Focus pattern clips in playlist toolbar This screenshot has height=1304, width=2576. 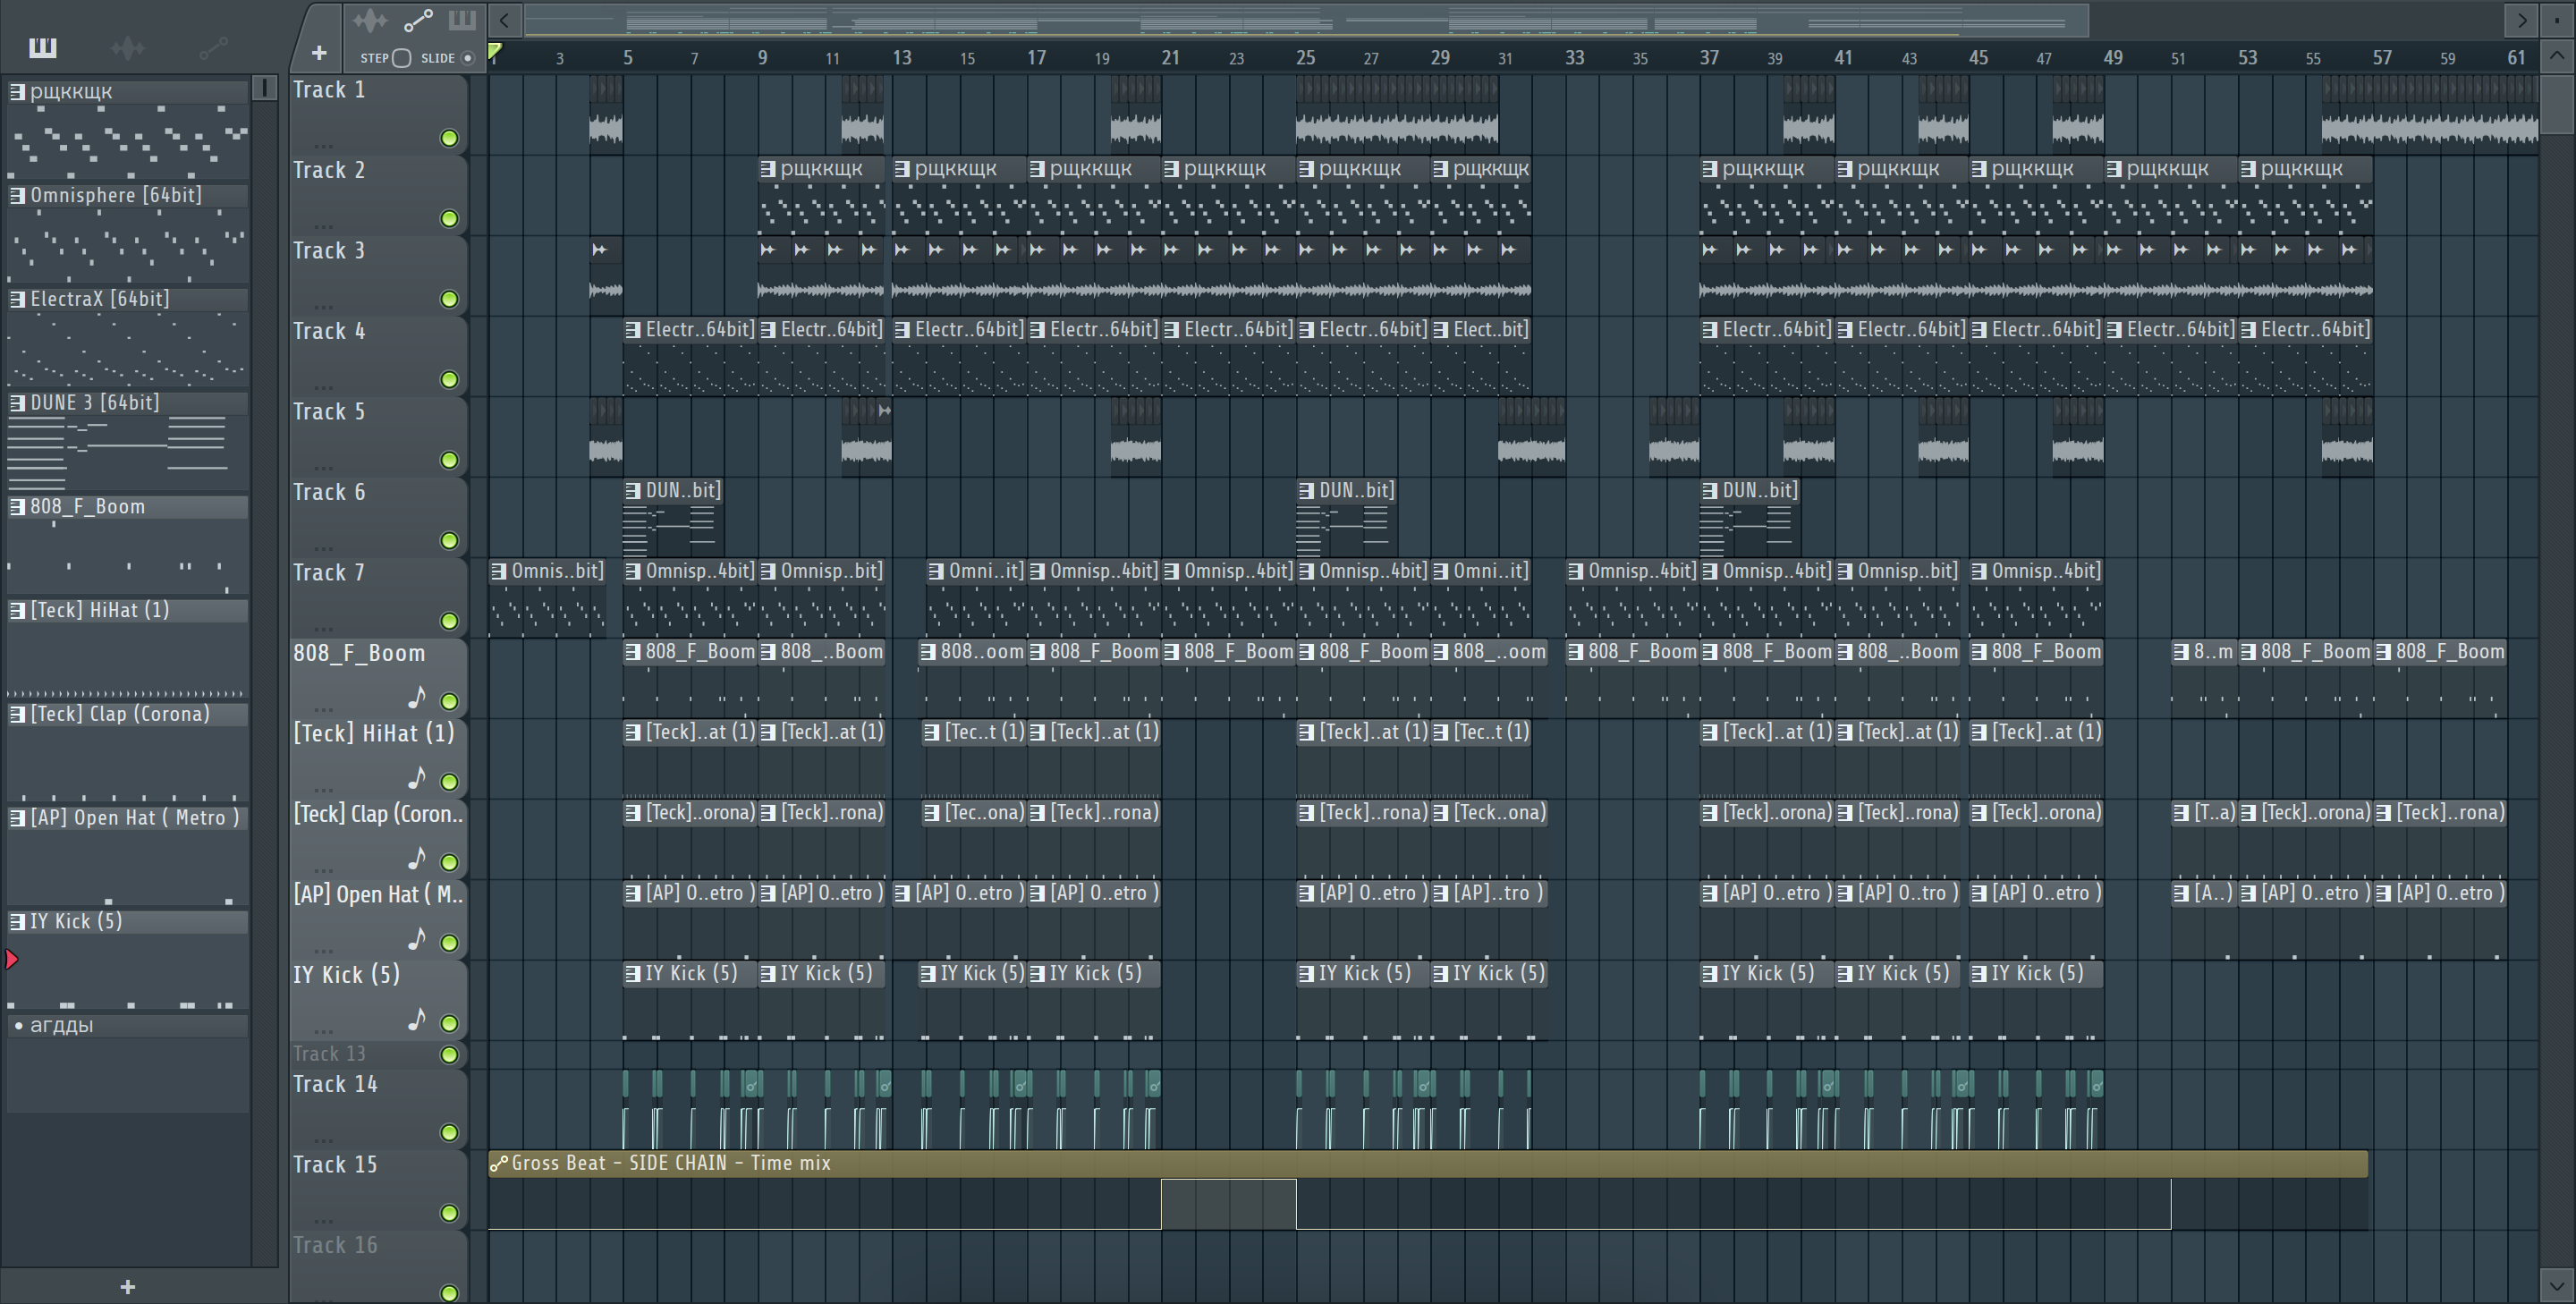461,20
